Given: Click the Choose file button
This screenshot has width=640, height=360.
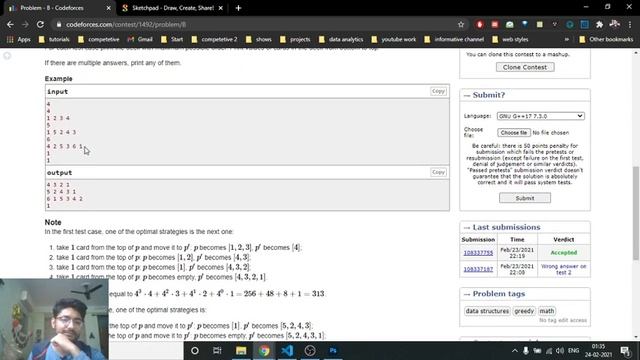Looking at the screenshot, I should [x=513, y=133].
